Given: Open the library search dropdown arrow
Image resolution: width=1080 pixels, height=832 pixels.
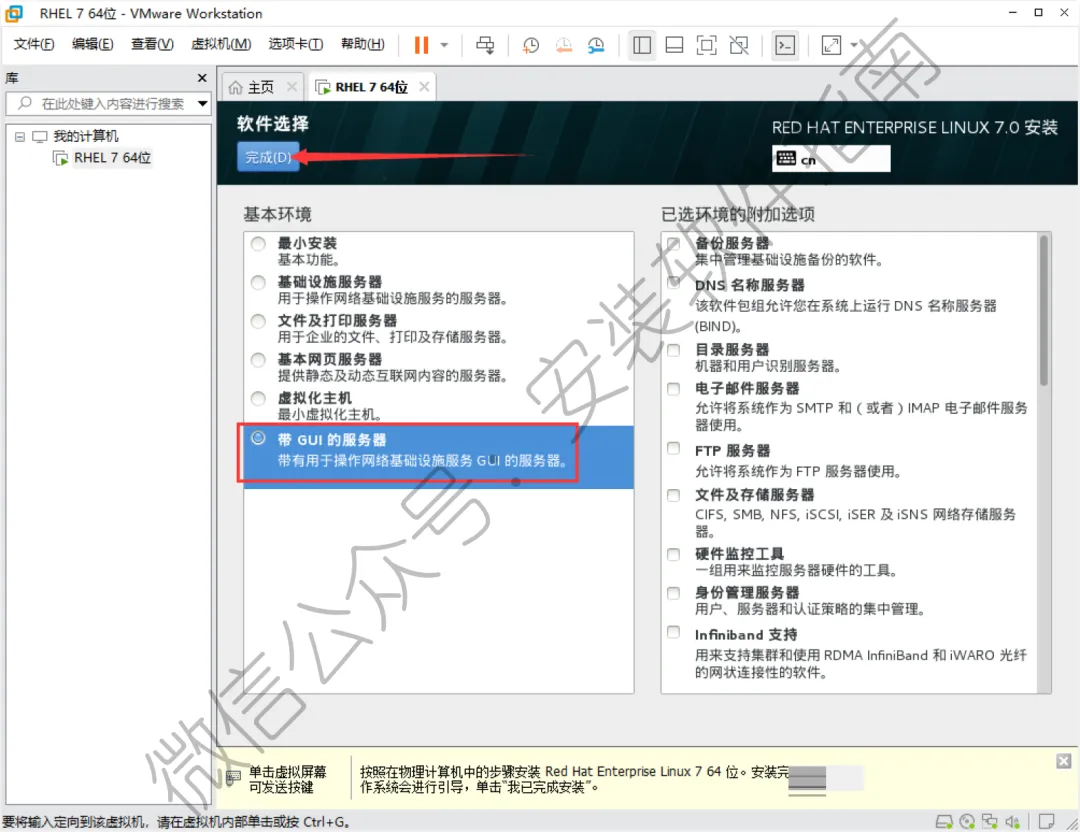Looking at the screenshot, I should (x=202, y=104).
